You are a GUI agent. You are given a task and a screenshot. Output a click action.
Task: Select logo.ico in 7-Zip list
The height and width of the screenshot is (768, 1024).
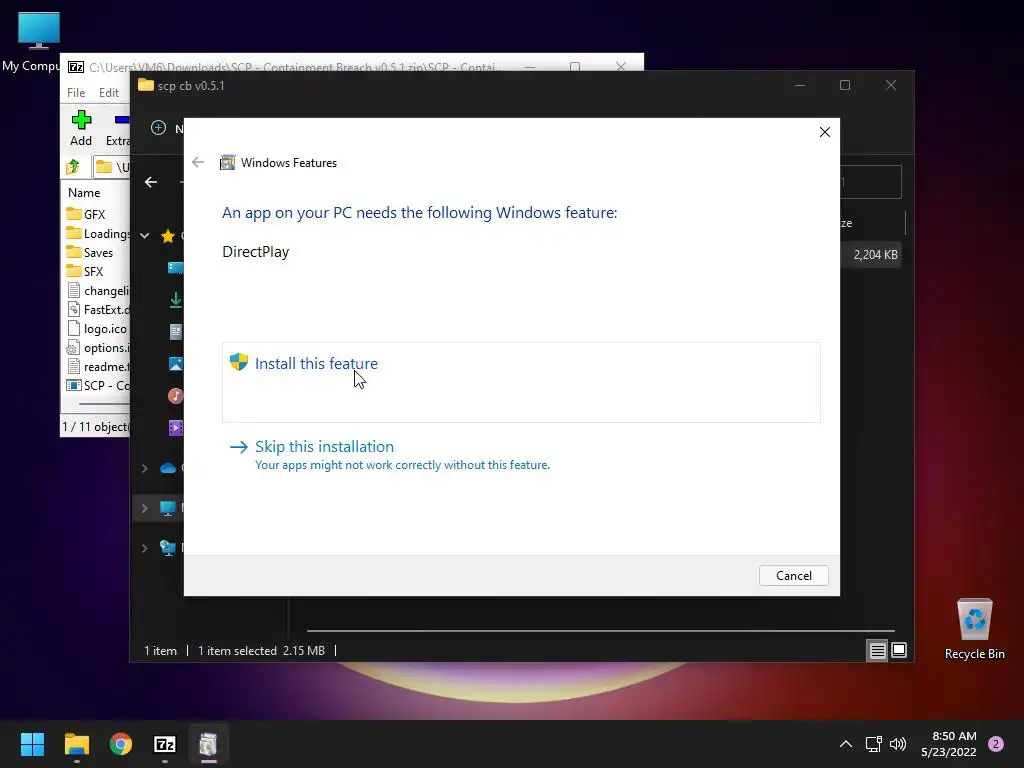(x=97, y=328)
